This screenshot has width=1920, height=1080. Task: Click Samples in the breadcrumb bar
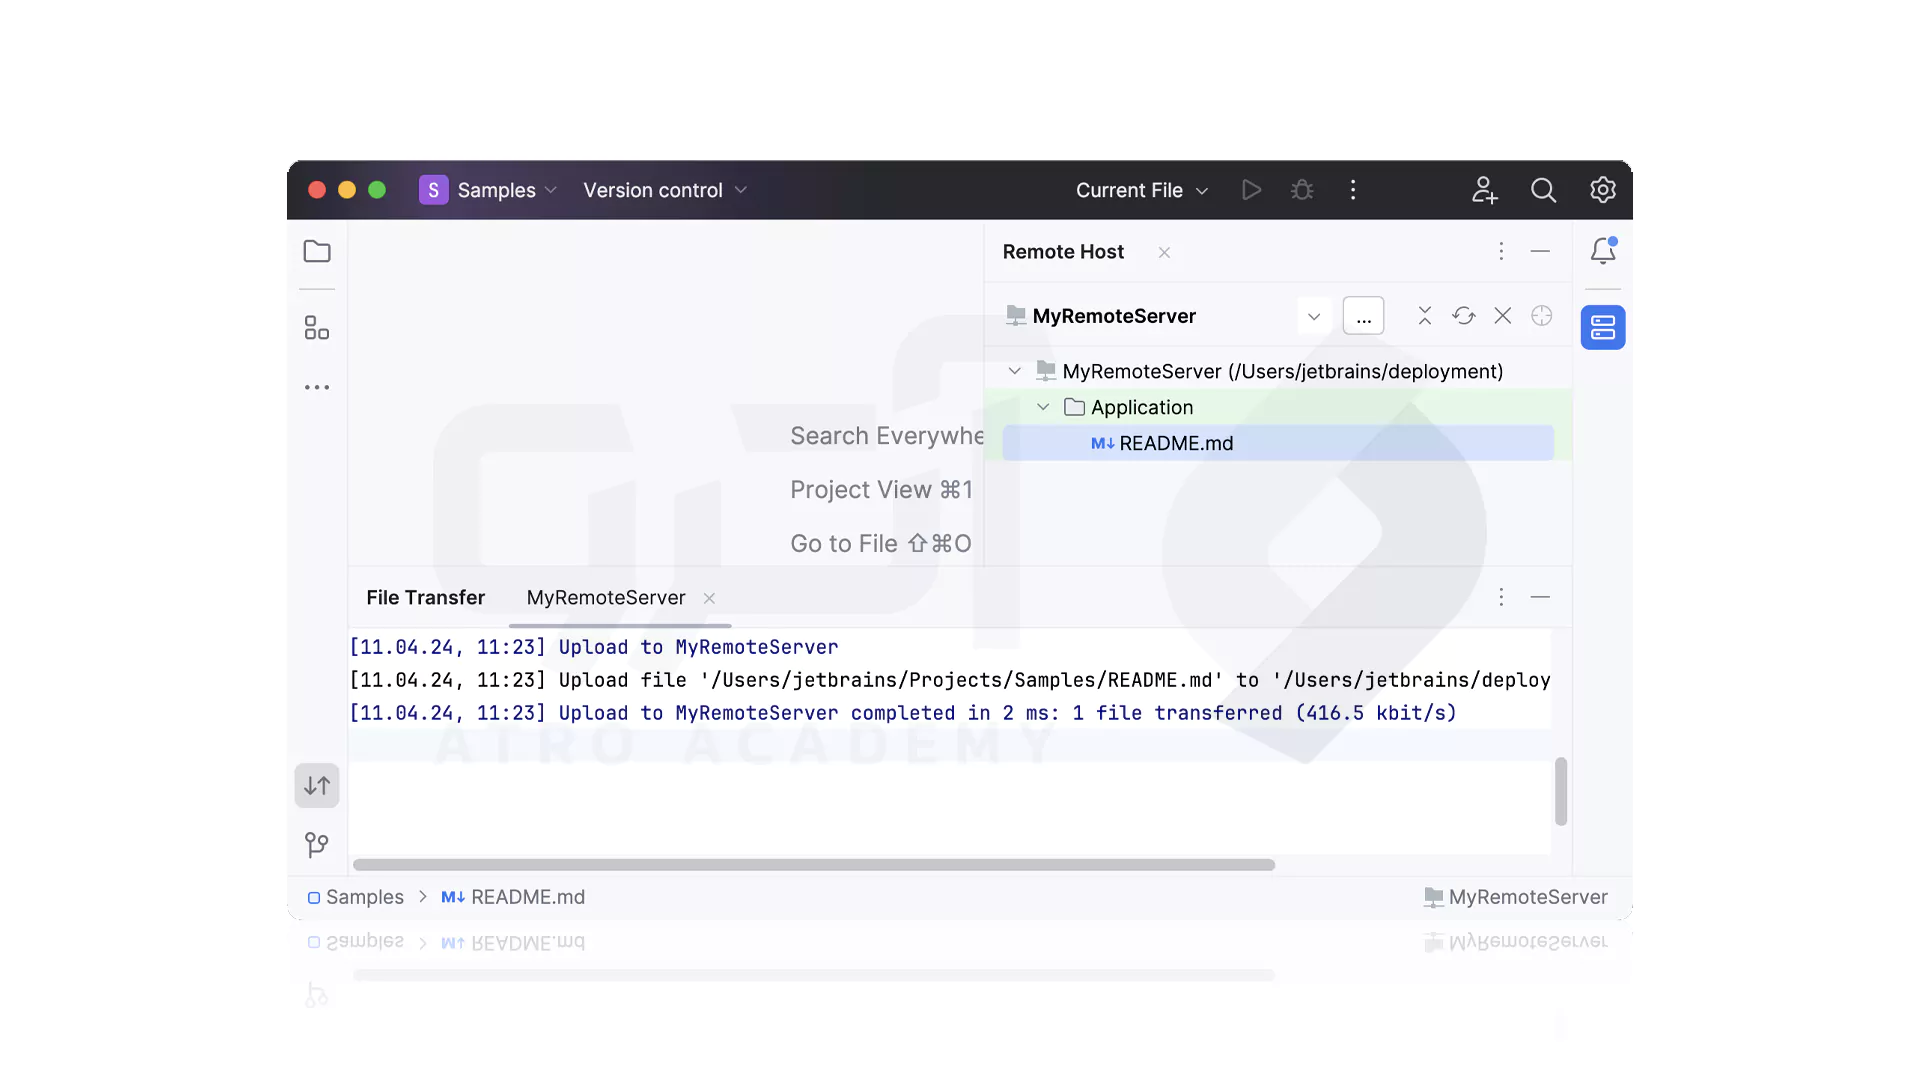pos(355,897)
